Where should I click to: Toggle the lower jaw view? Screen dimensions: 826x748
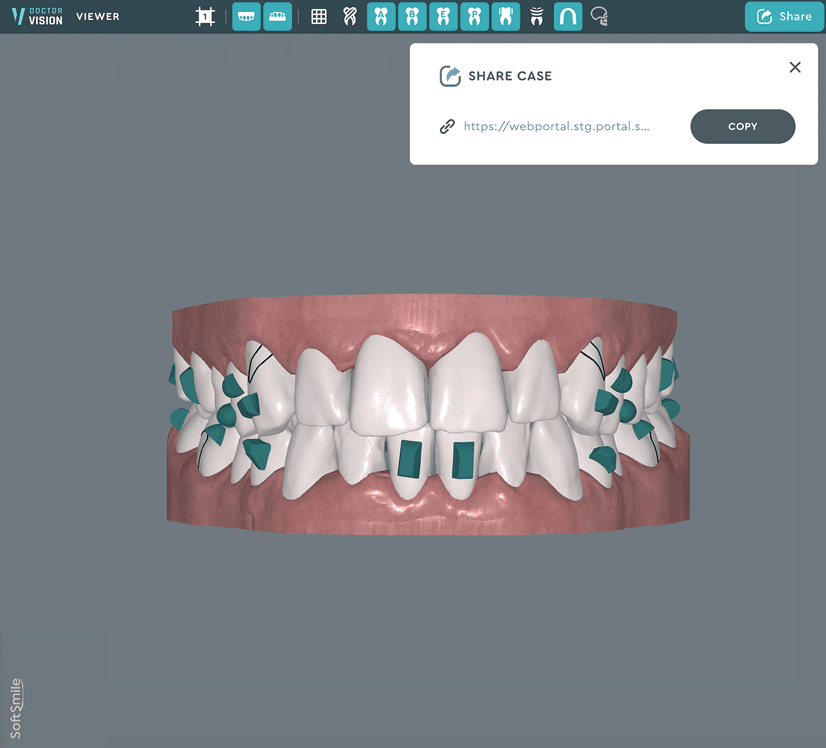coord(277,16)
